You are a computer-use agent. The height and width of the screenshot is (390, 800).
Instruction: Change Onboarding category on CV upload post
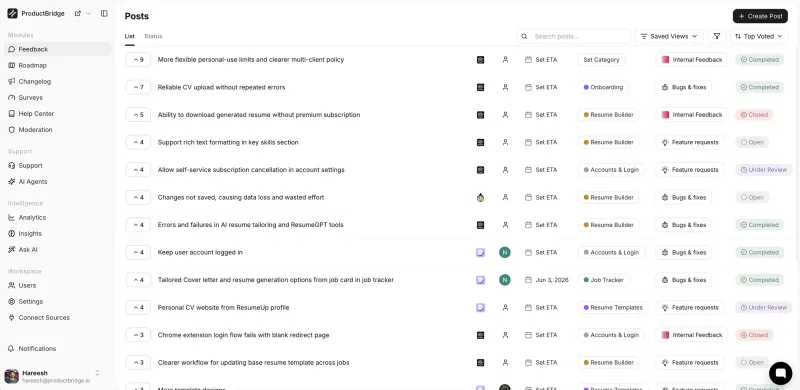coord(603,87)
